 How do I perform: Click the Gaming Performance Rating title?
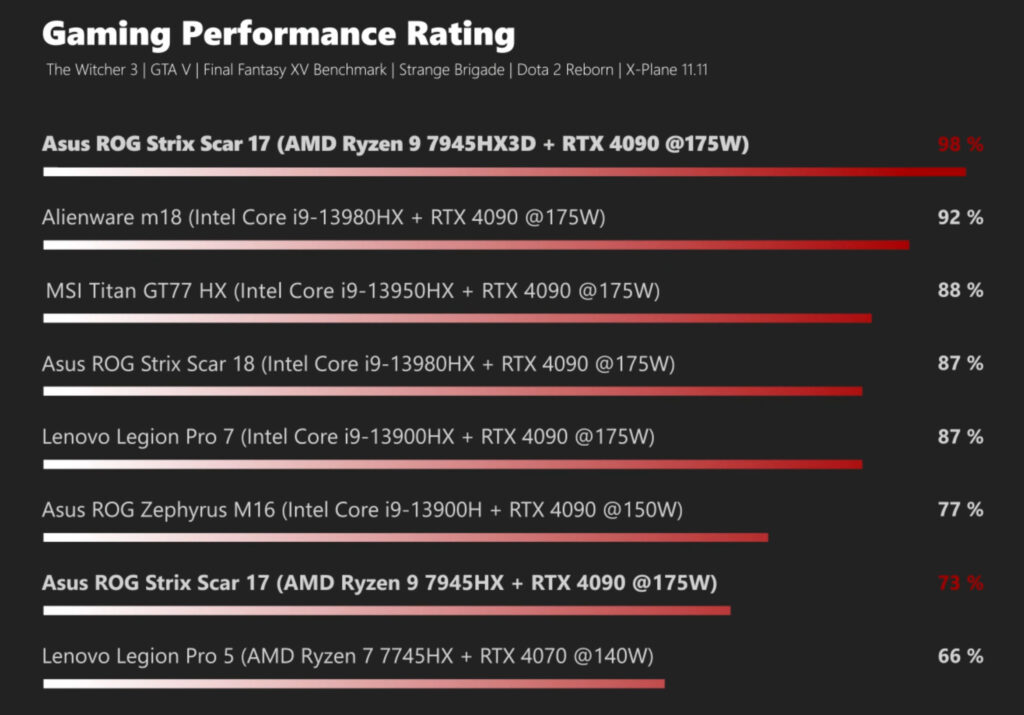point(278,35)
